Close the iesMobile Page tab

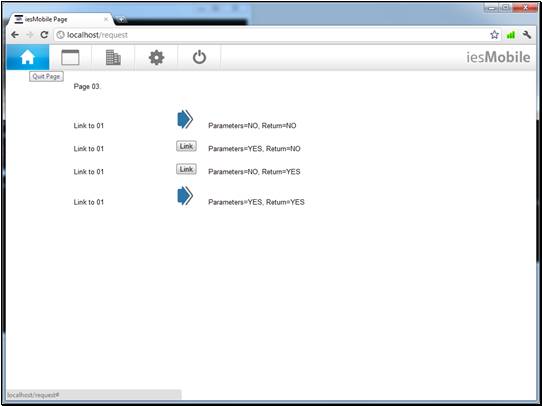pos(106,19)
